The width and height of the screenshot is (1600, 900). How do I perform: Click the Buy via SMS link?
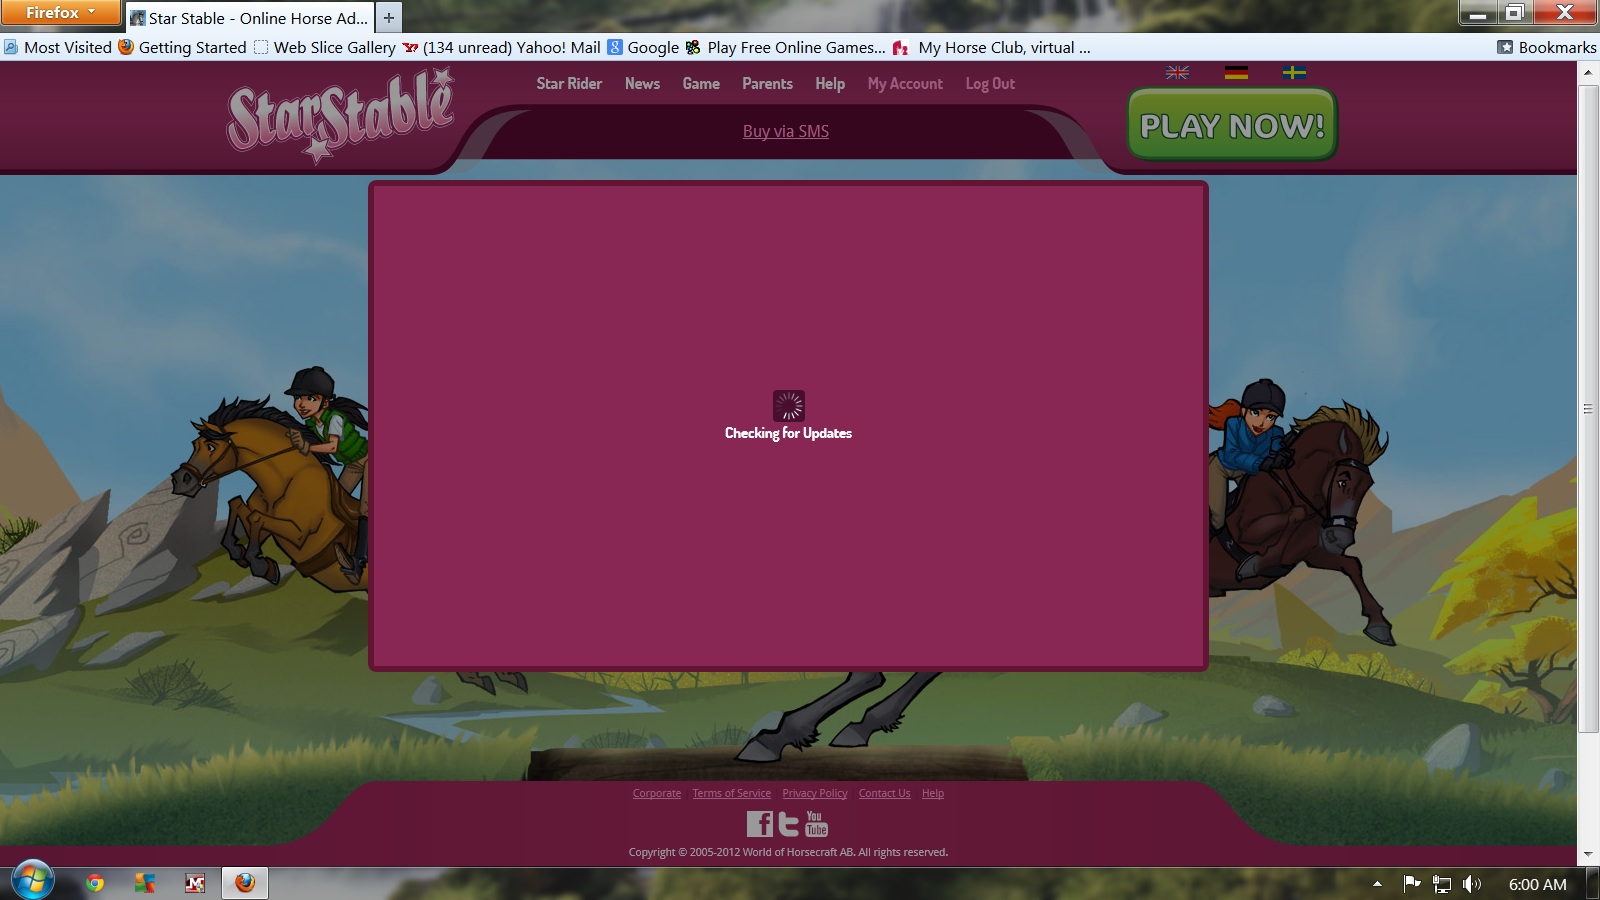(786, 131)
